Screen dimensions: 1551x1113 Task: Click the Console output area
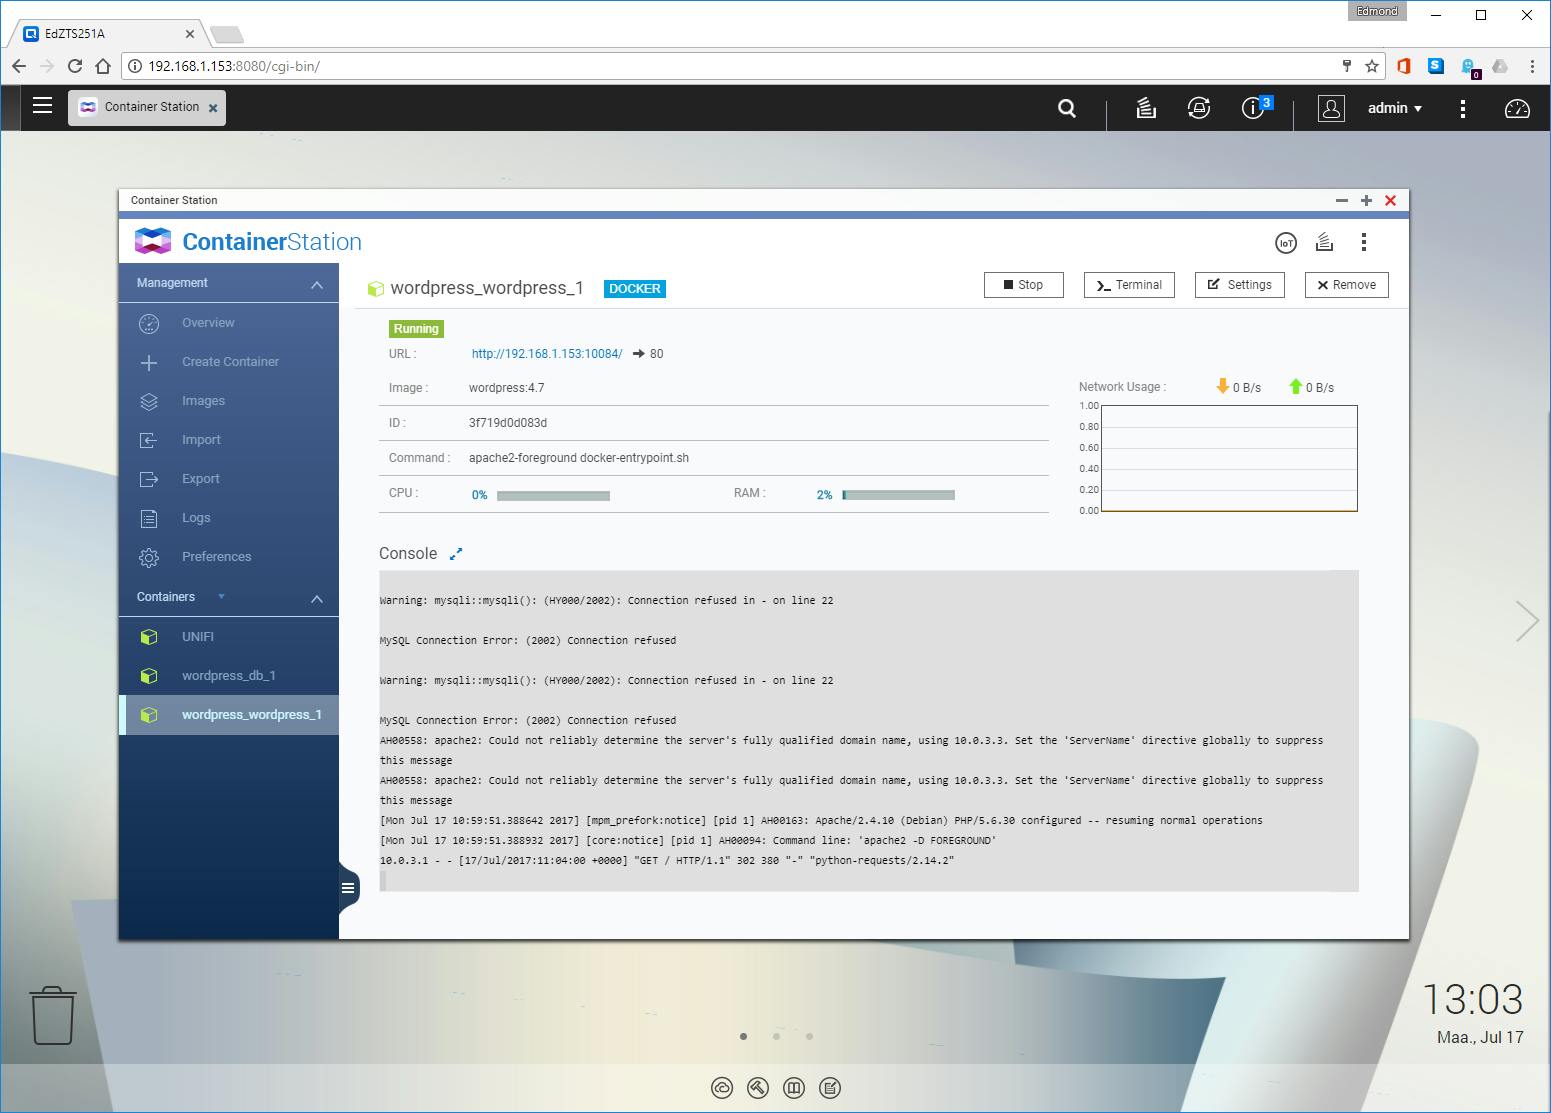point(869,730)
